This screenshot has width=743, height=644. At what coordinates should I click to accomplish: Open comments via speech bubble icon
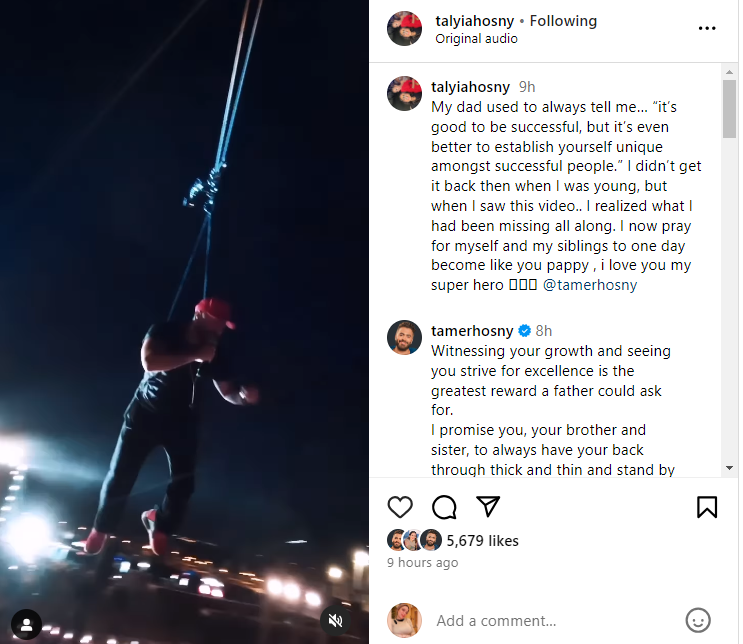click(x=444, y=507)
